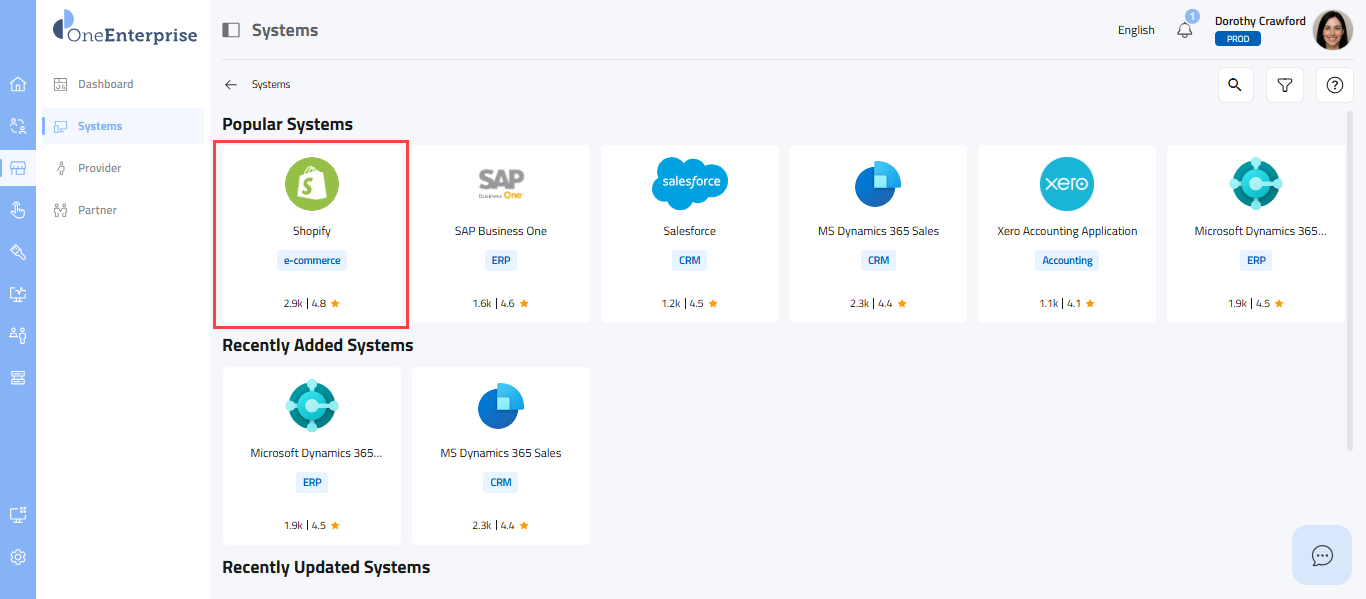
Task: Click the OneEnterprise logo
Action: pos(125,29)
